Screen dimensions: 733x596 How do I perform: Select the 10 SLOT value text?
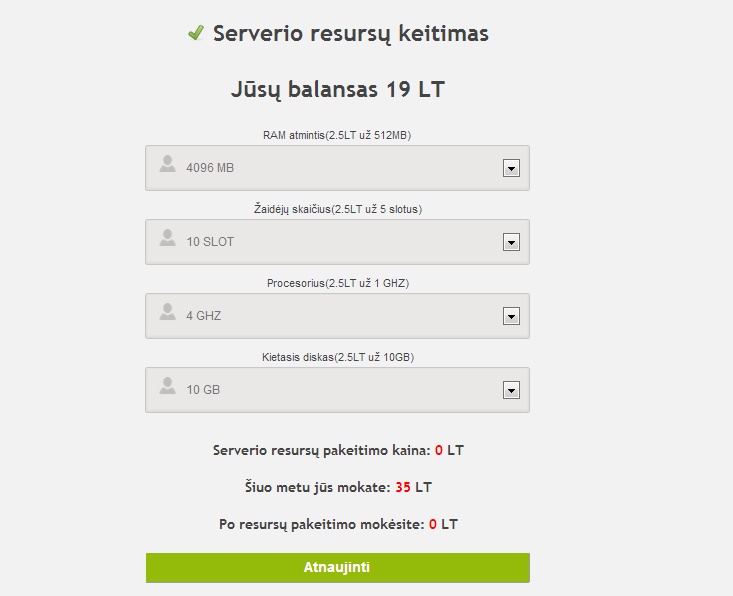[x=210, y=242]
